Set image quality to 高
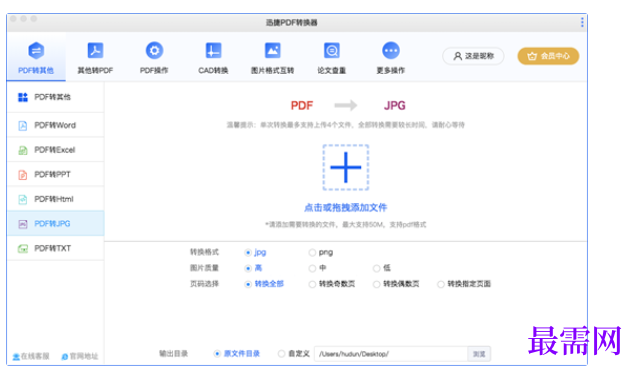The width and height of the screenshot is (640, 372). click(248, 268)
